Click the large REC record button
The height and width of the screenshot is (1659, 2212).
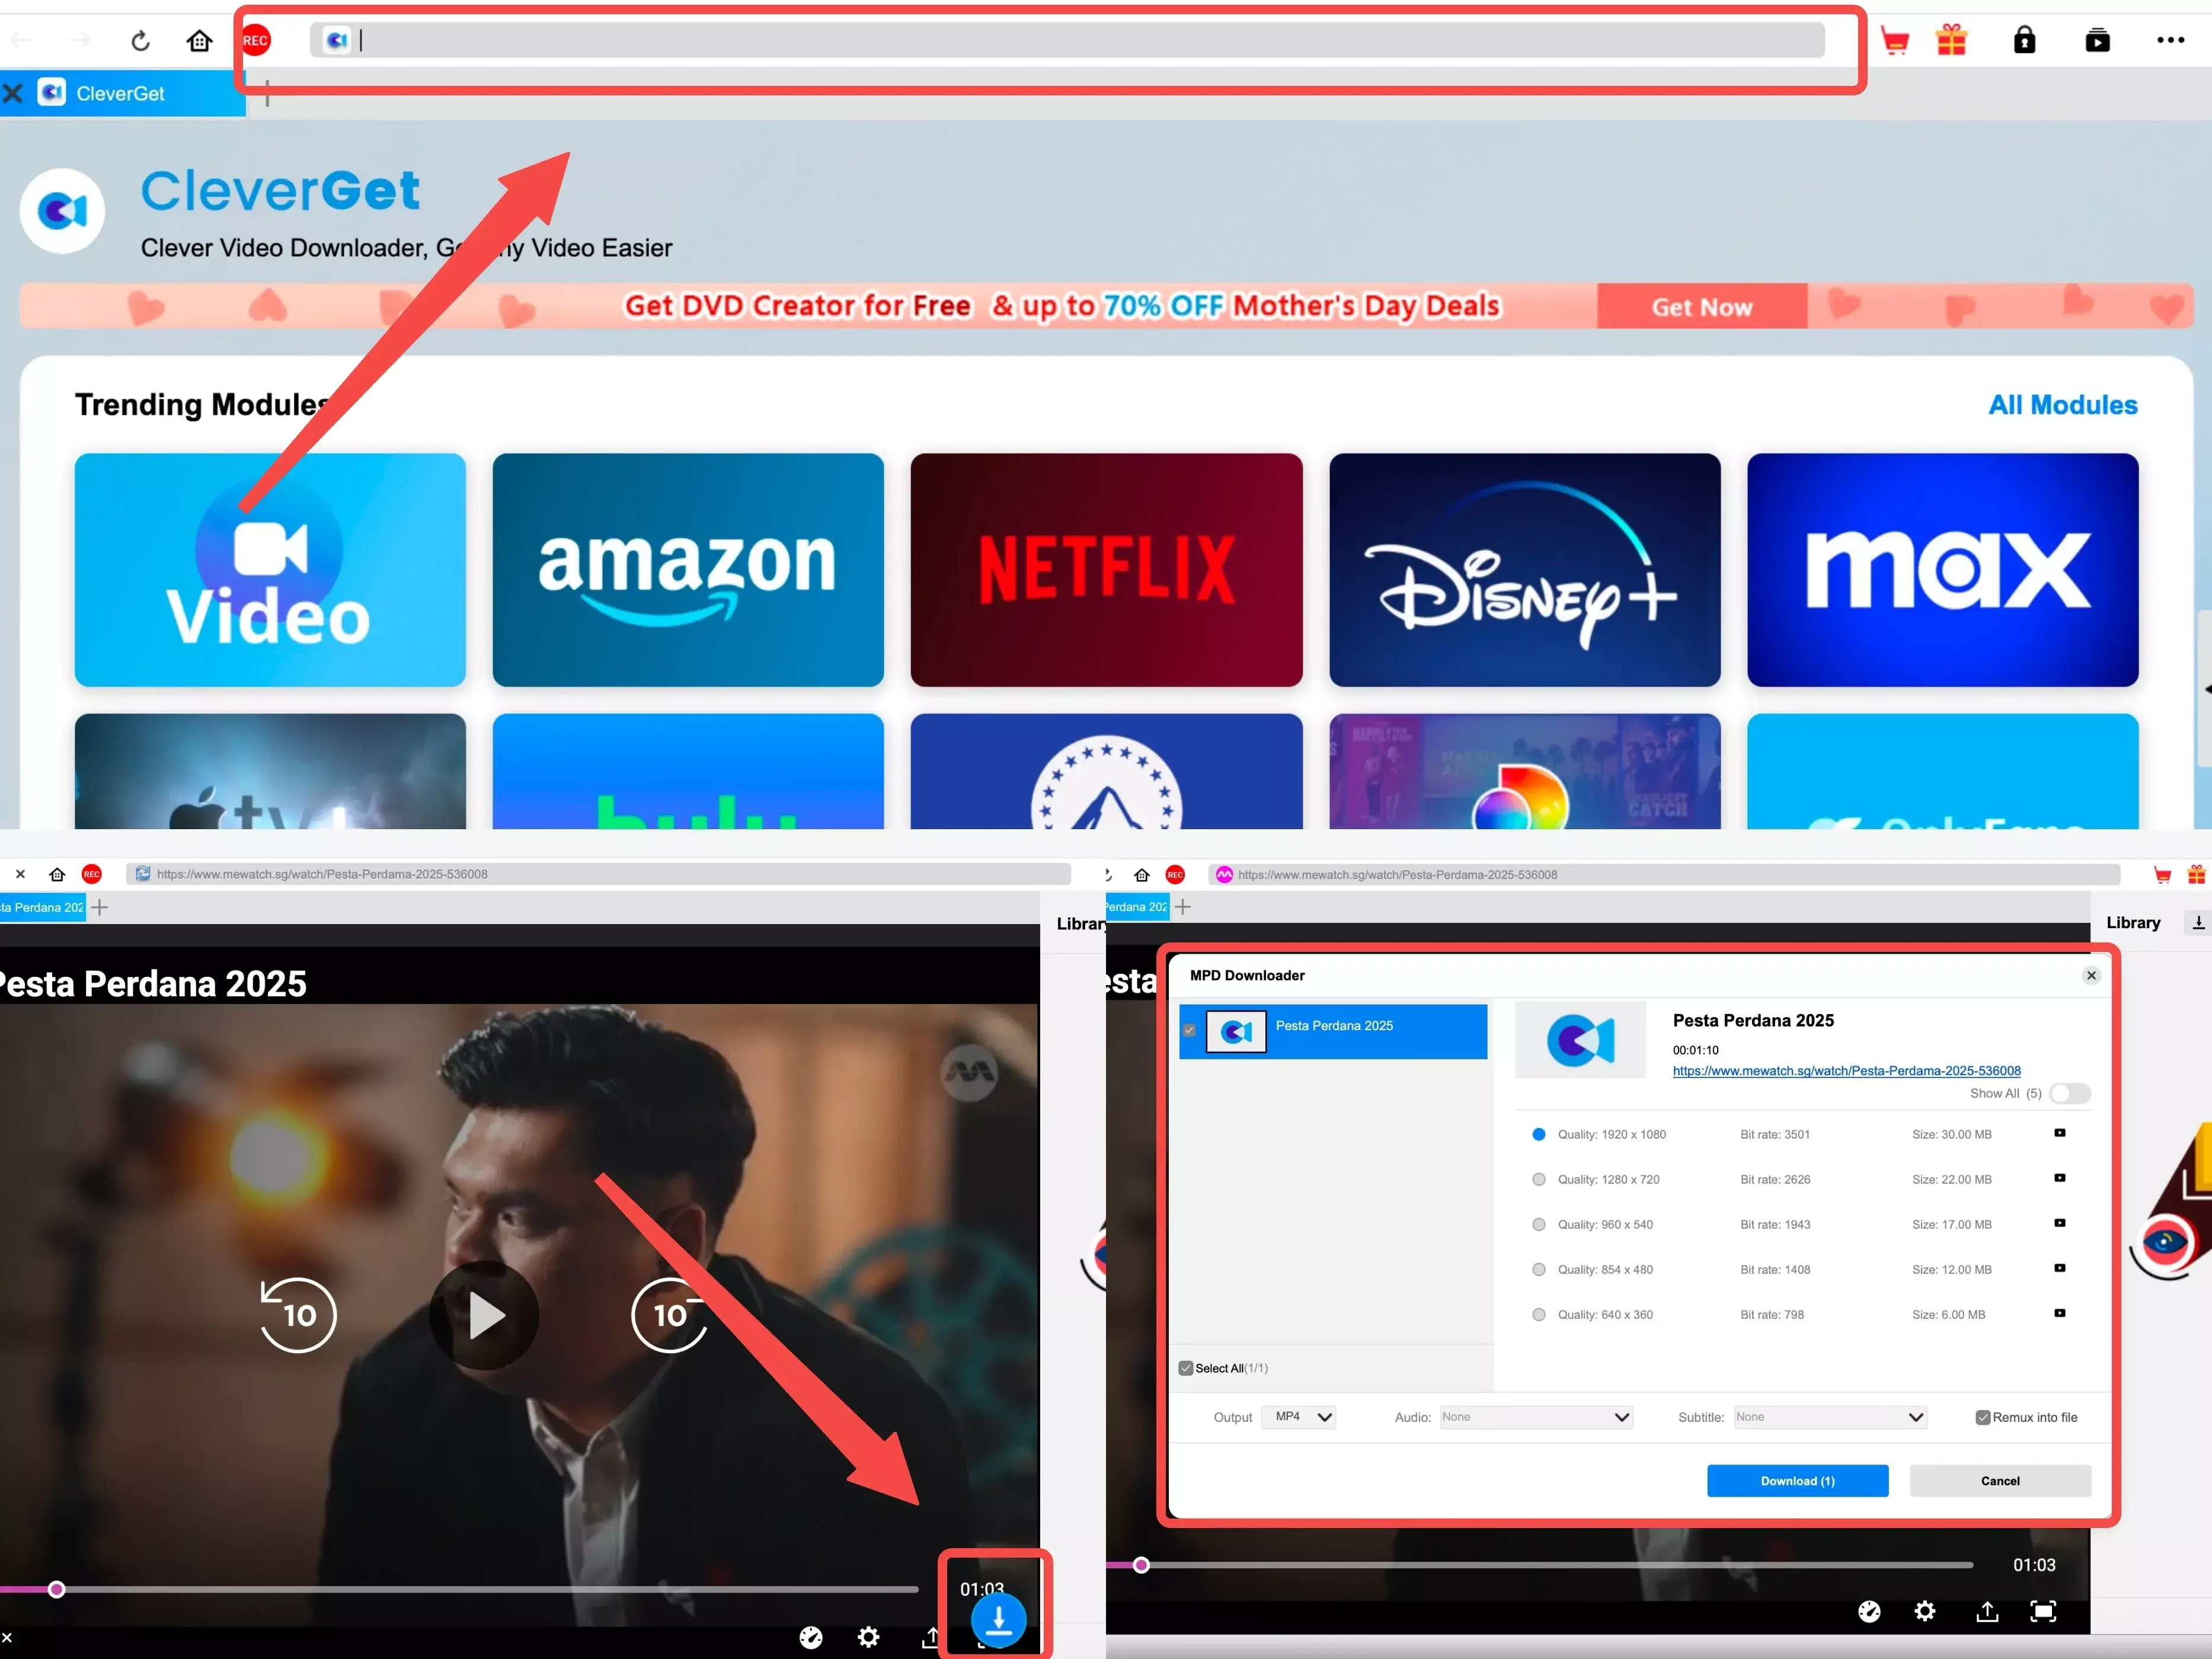pyautogui.click(x=256, y=40)
